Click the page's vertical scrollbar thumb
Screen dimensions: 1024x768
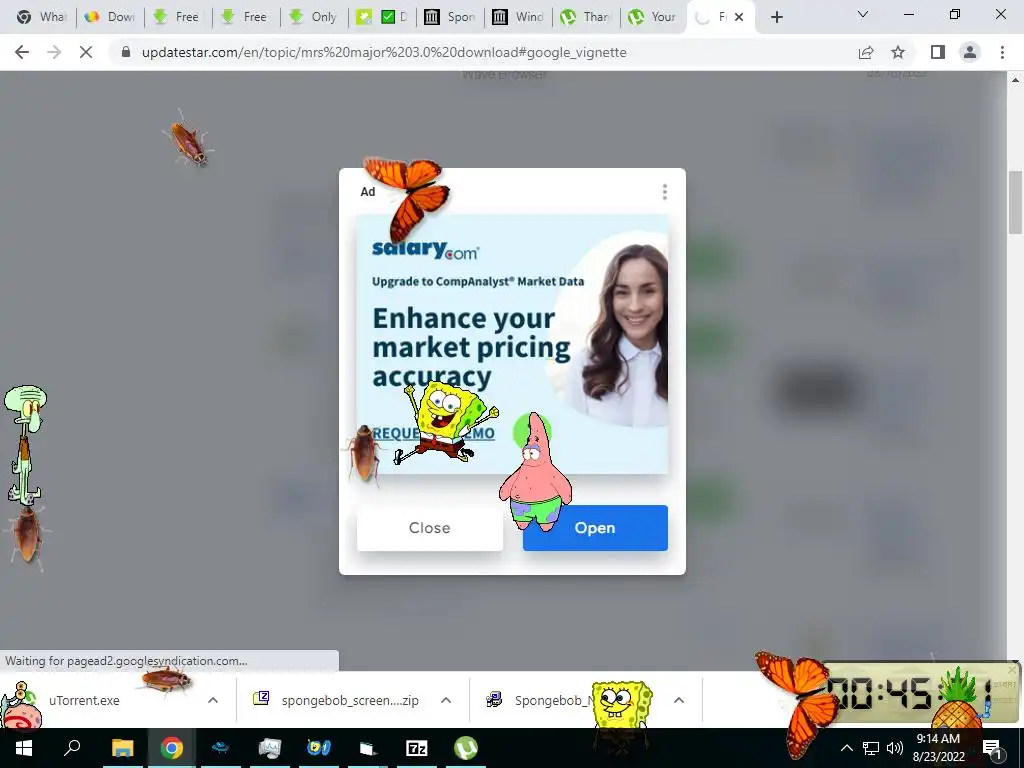pyautogui.click(x=1015, y=202)
